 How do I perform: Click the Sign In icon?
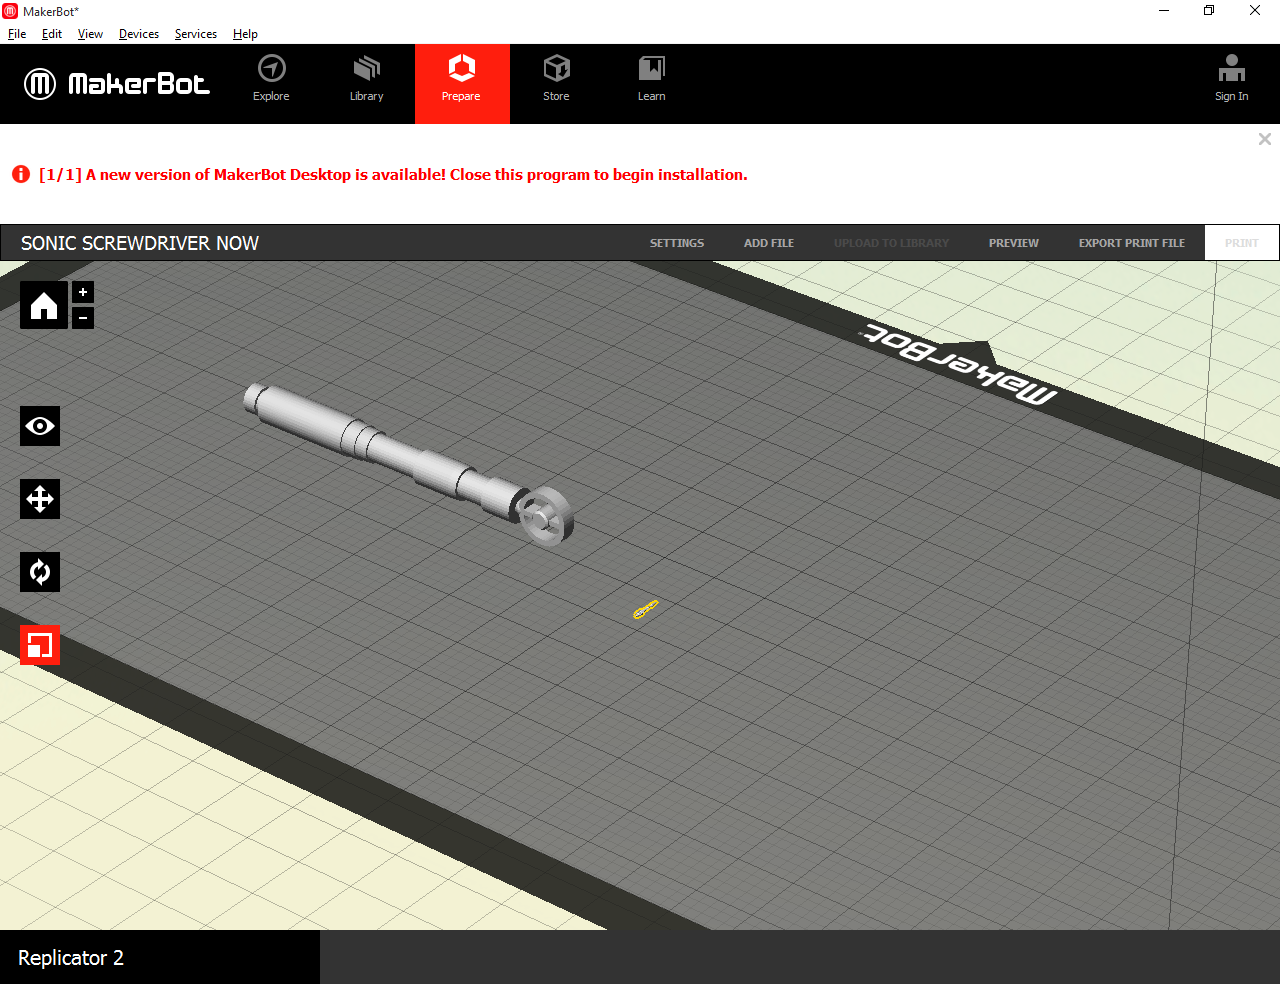click(1231, 79)
